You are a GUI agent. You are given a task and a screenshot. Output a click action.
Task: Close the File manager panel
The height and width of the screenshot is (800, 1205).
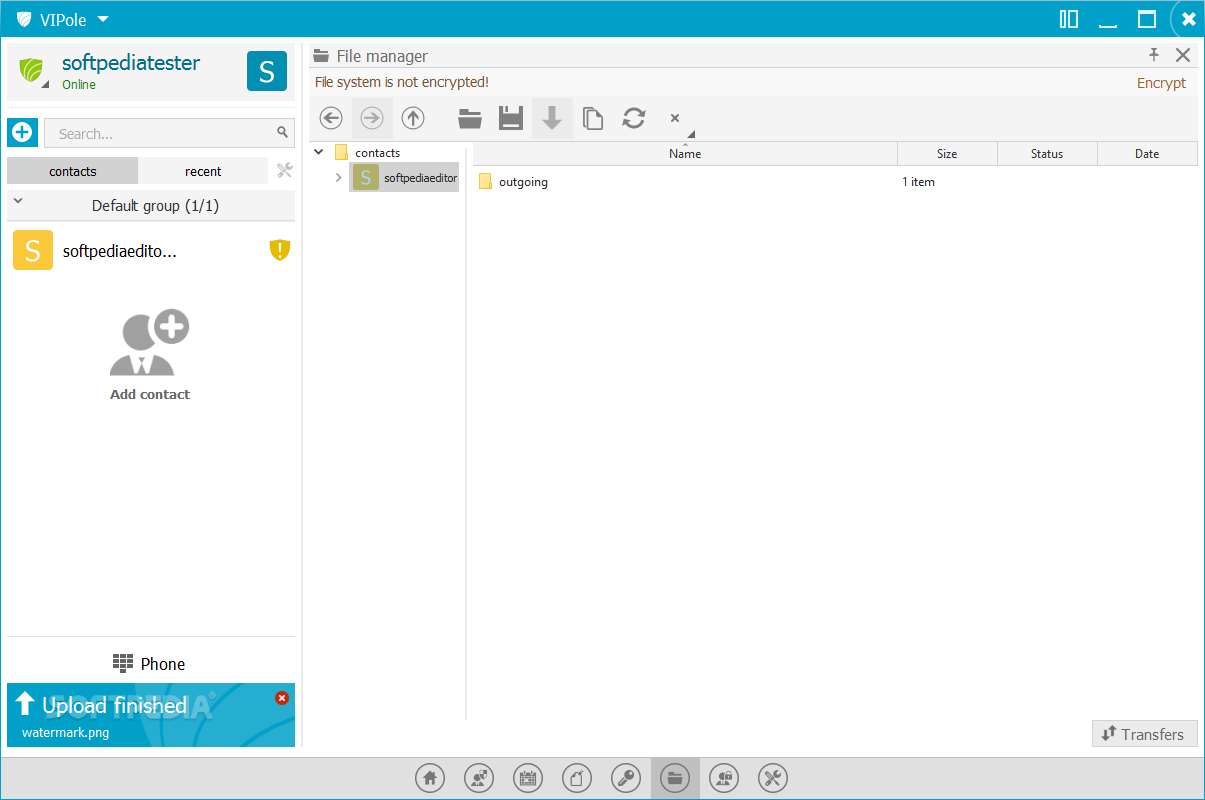(x=1183, y=55)
